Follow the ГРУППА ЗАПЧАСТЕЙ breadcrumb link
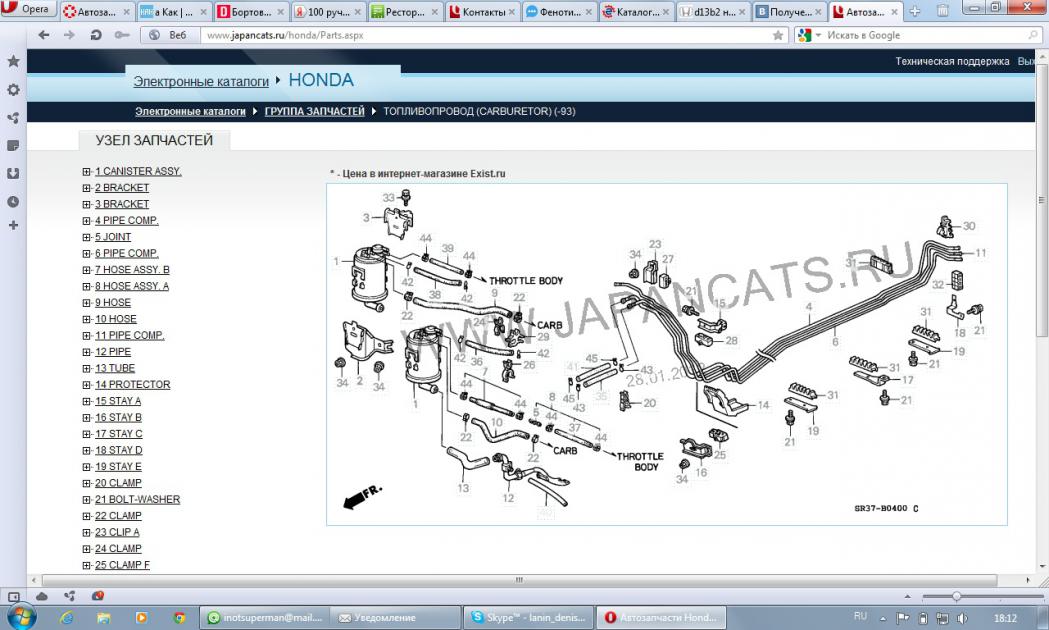 coord(314,111)
